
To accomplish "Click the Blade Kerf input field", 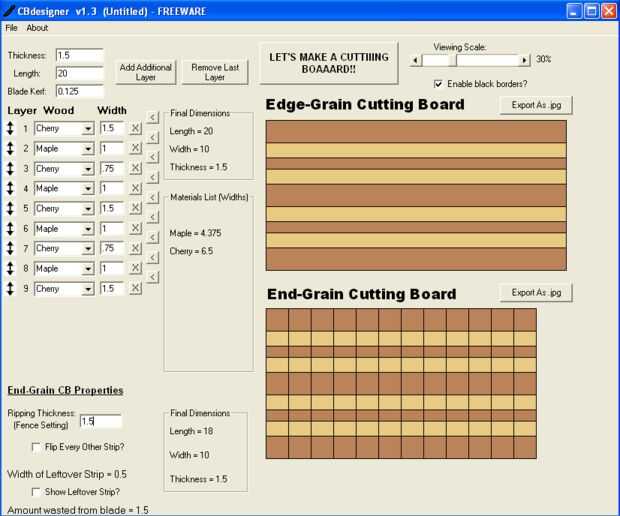I will click(x=79, y=91).
